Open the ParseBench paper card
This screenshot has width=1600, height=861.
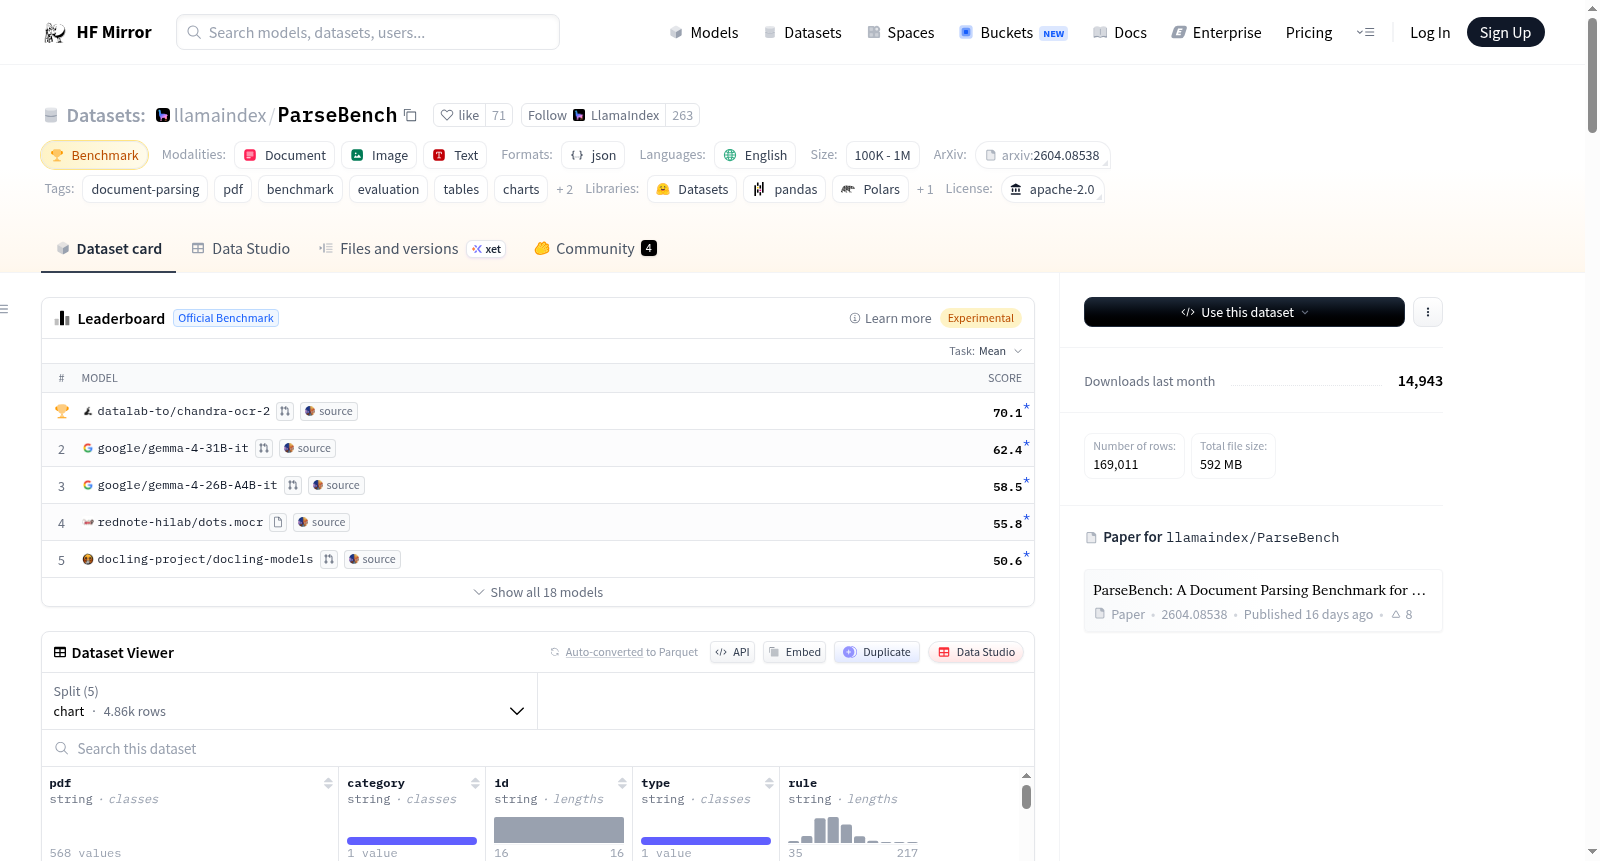pos(1263,601)
